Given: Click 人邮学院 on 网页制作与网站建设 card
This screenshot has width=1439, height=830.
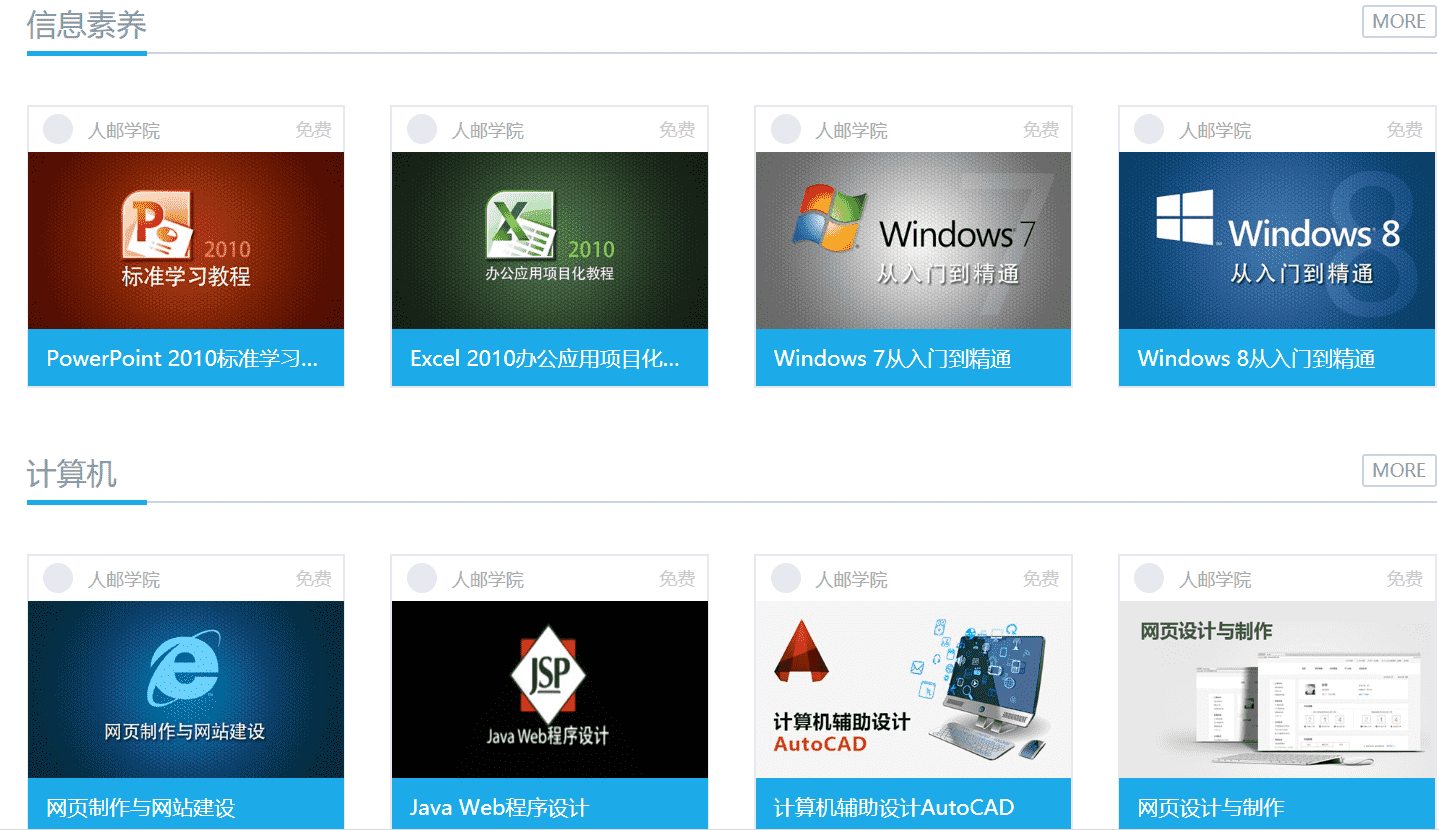Looking at the screenshot, I should (x=124, y=579).
